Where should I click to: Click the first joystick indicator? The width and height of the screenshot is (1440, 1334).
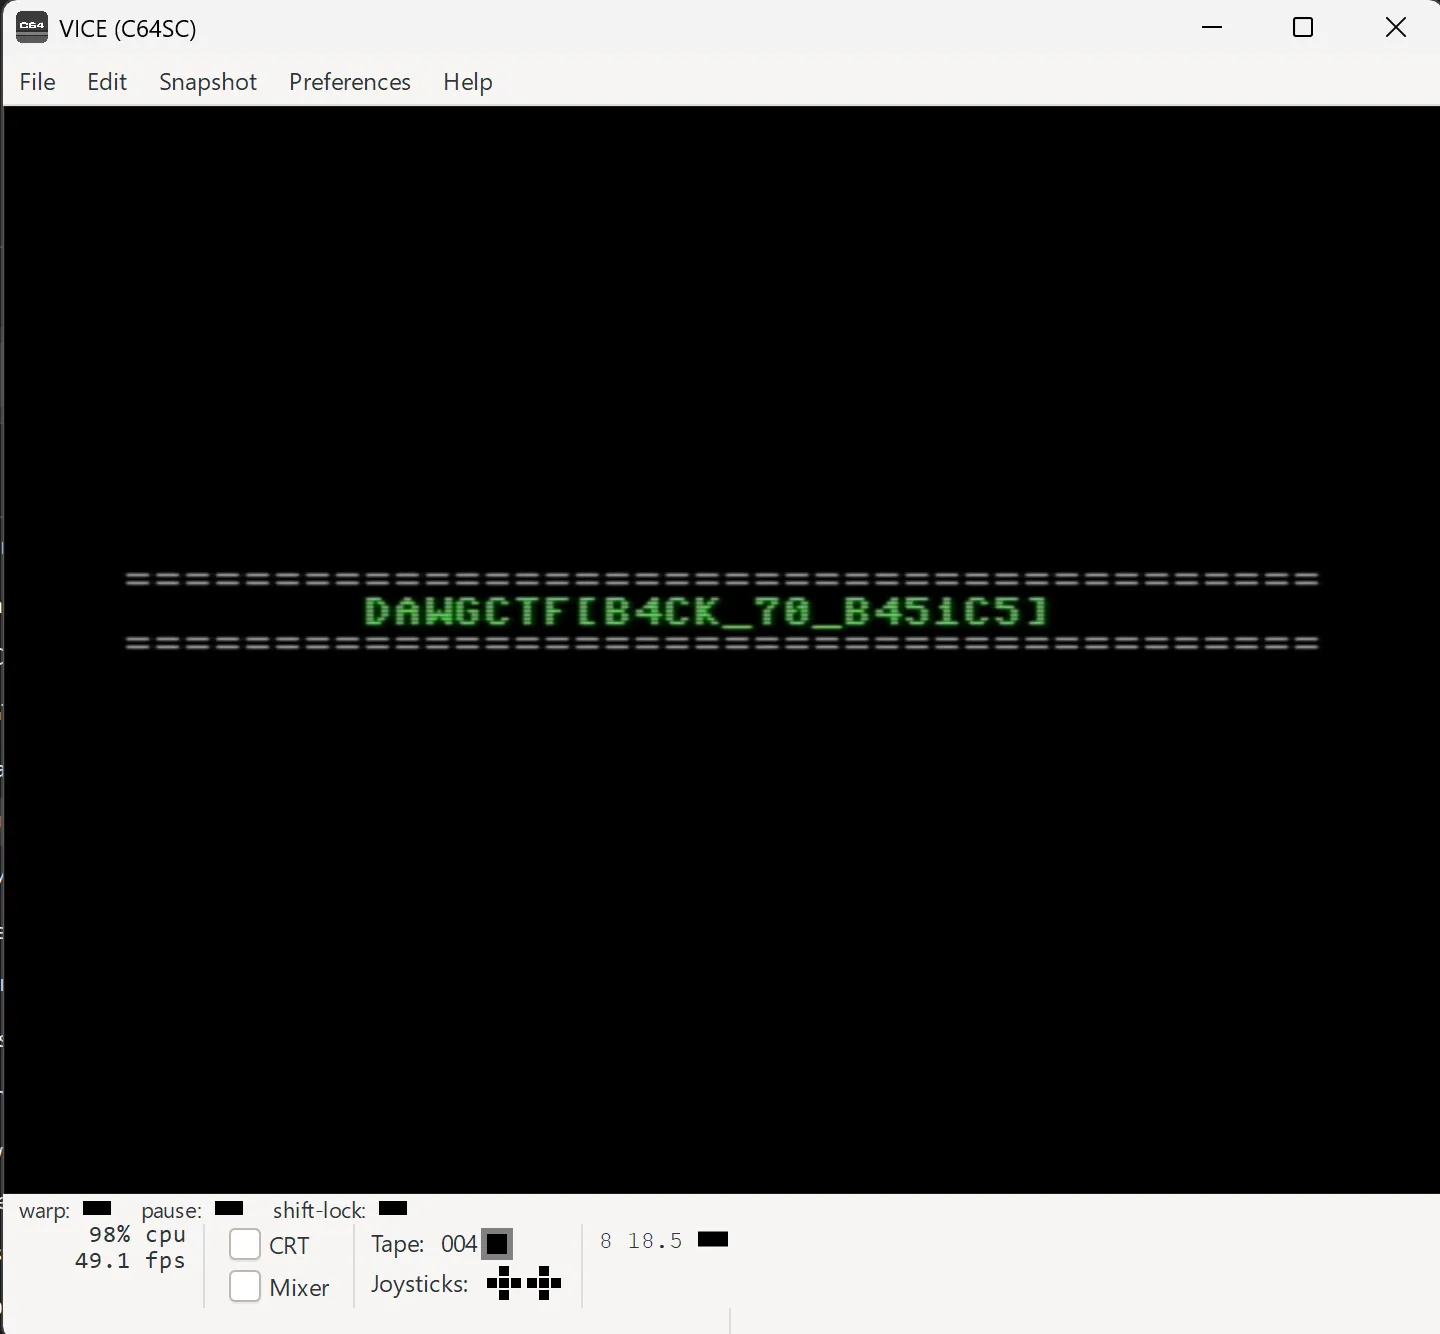(504, 1283)
